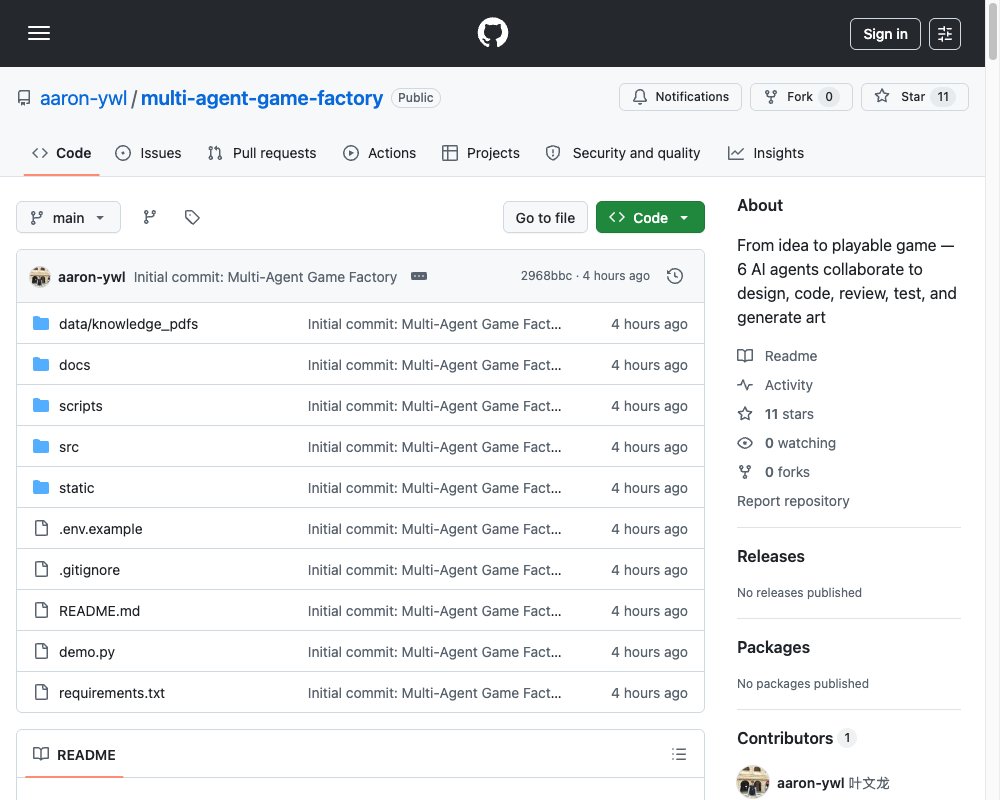The height and width of the screenshot is (800, 1000).
Task: Open the aaron-ywl contributor avatar
Action: click(753, 782)
